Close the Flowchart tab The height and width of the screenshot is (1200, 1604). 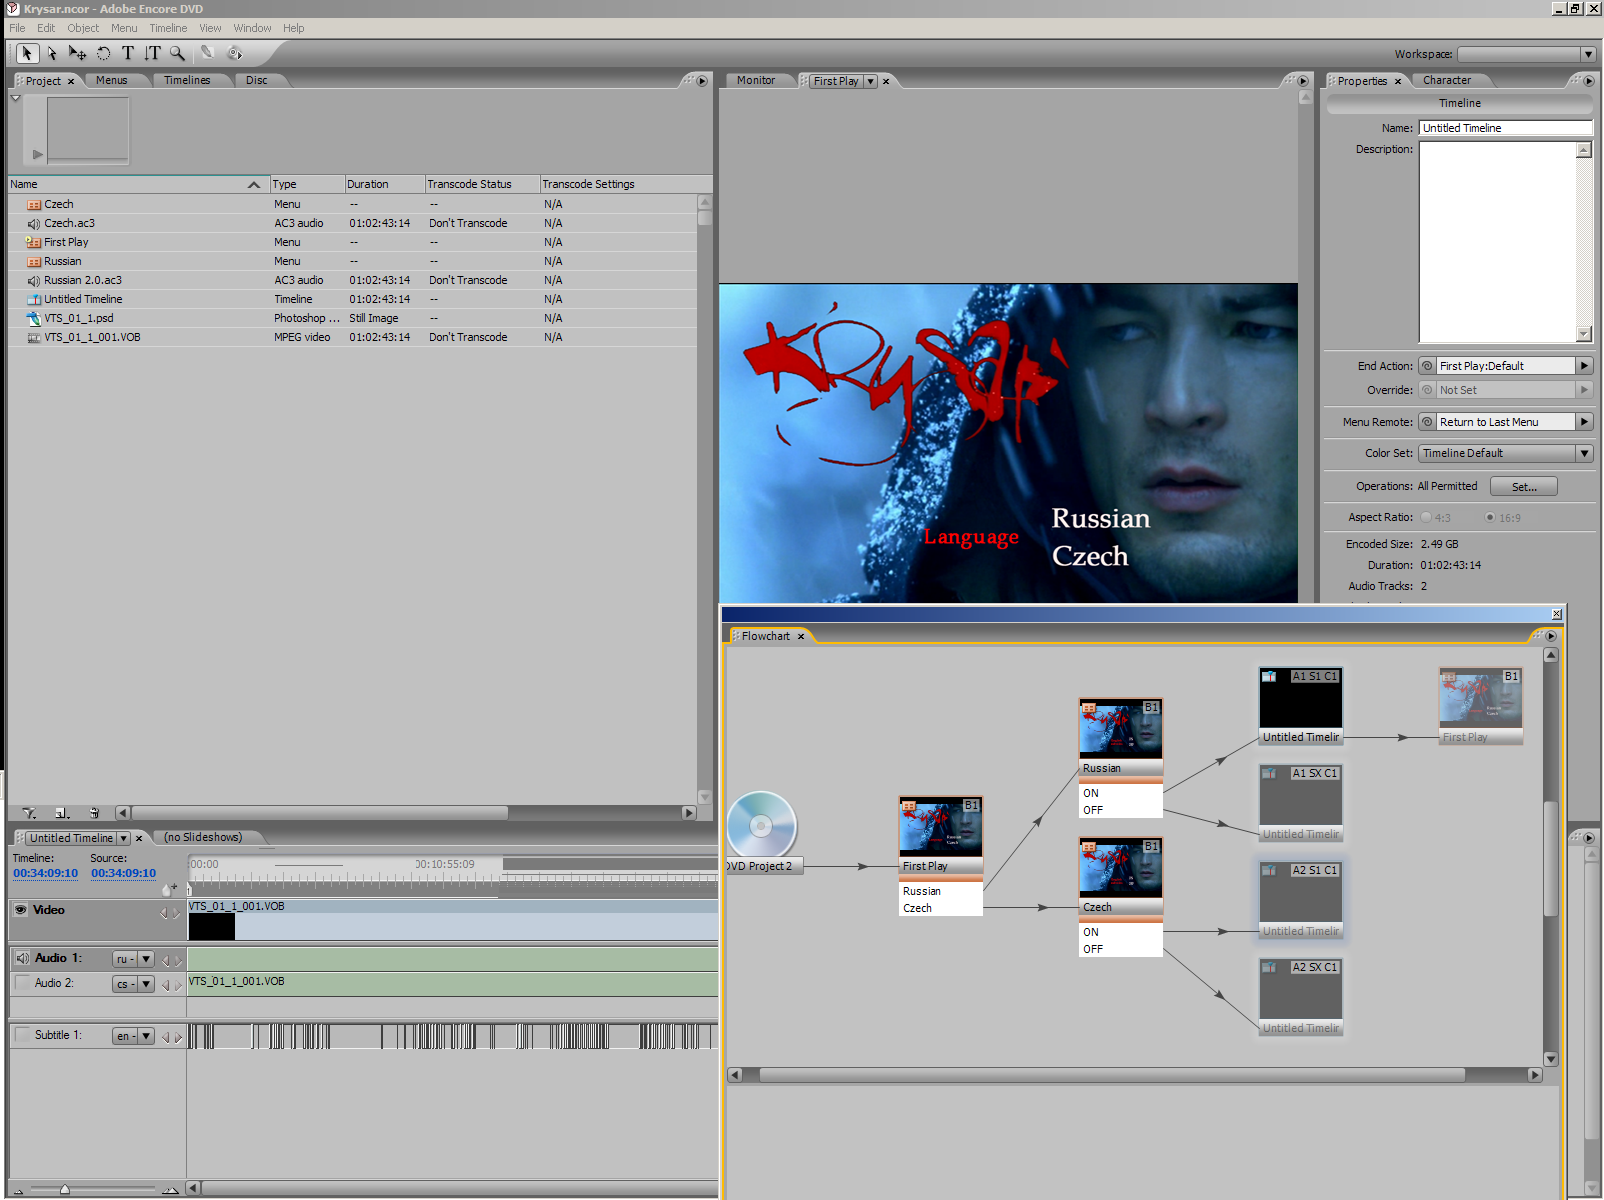[x=801, y=636]
